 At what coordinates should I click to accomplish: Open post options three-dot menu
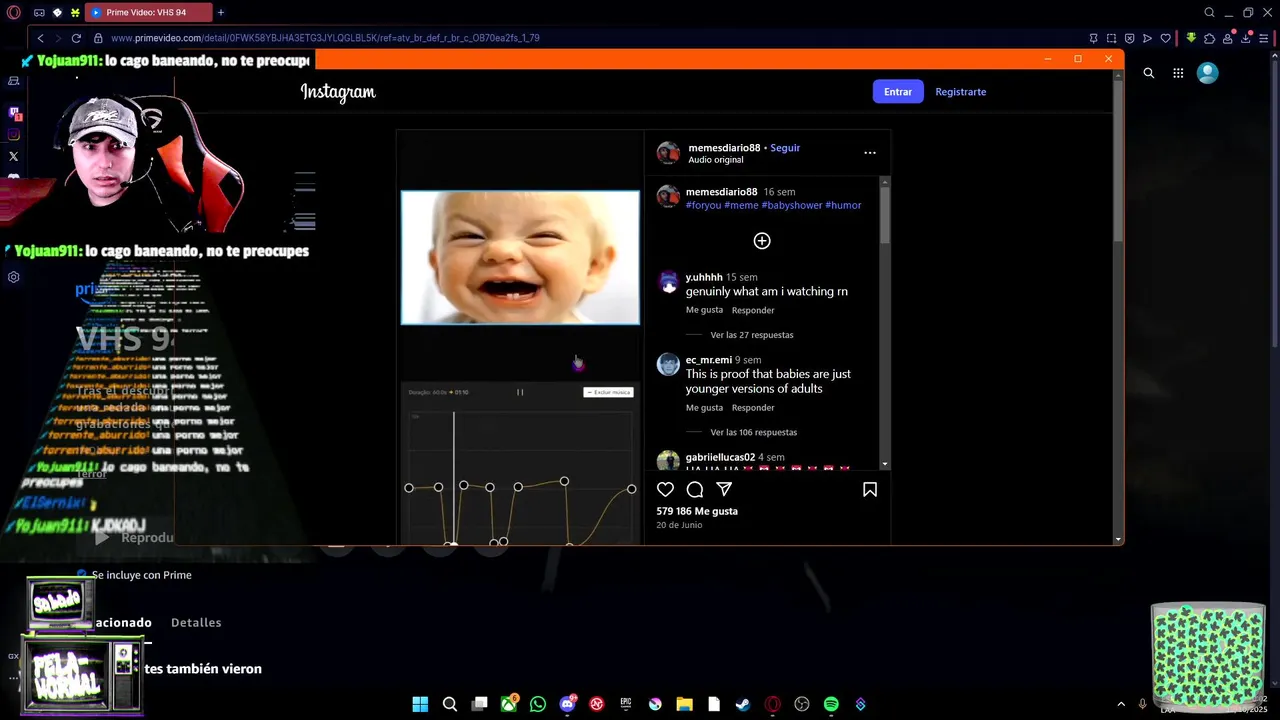(870, 153)
